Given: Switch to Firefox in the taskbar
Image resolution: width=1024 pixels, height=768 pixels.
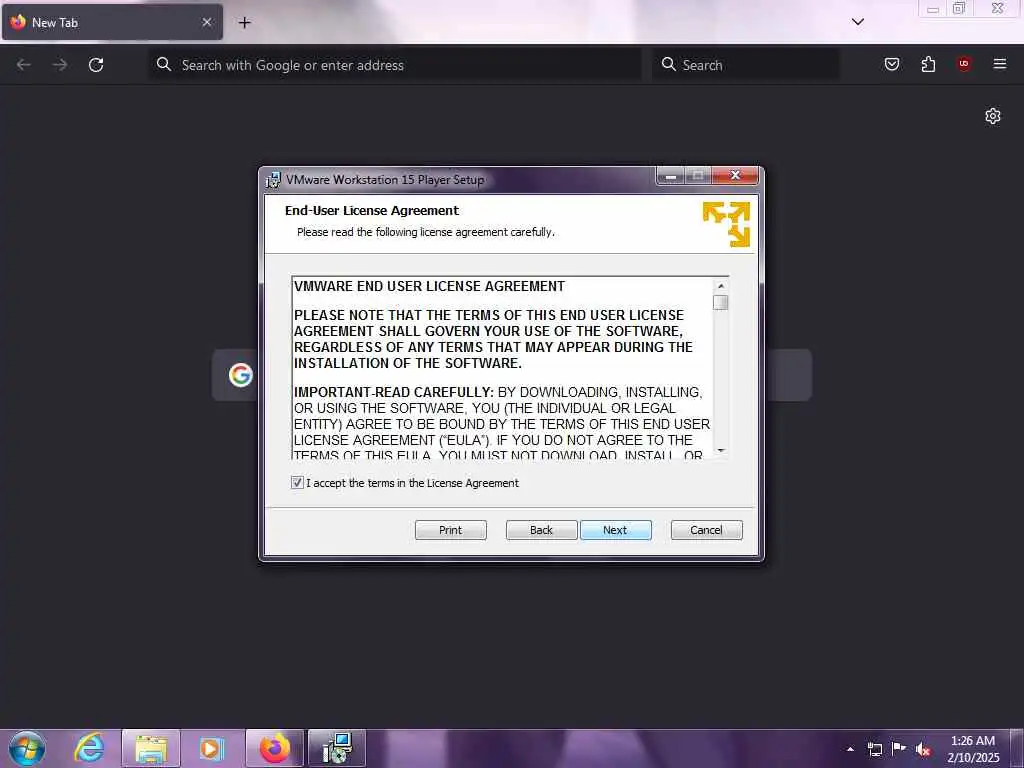Looking at the screenshot, I should pos(275,748).
